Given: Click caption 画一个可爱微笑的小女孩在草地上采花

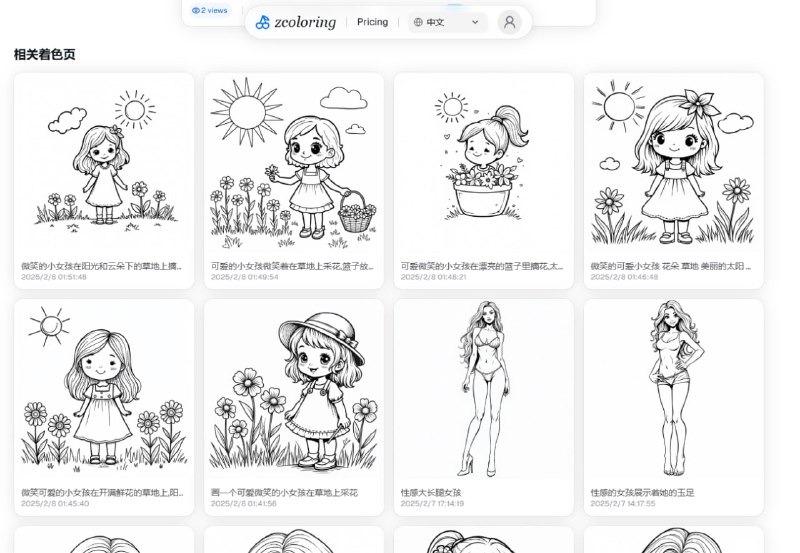Looking at the screenshot, I should tap(284, 493).
